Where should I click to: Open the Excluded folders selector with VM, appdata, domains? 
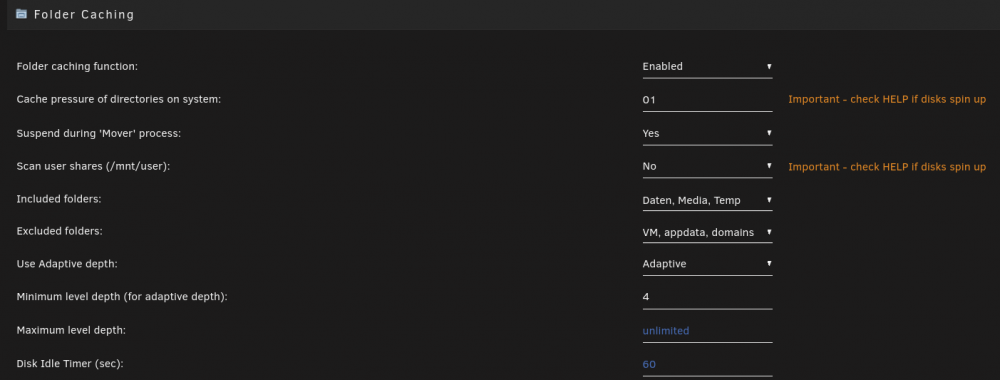click(707, 232)
